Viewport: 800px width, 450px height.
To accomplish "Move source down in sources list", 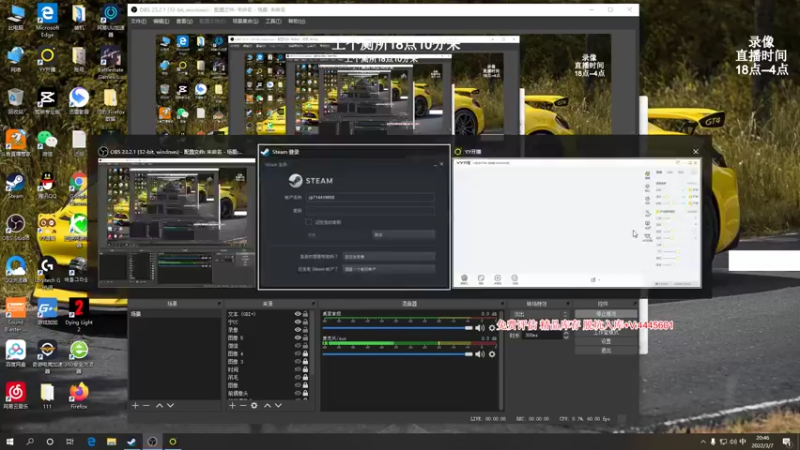I will pos(279,405).
